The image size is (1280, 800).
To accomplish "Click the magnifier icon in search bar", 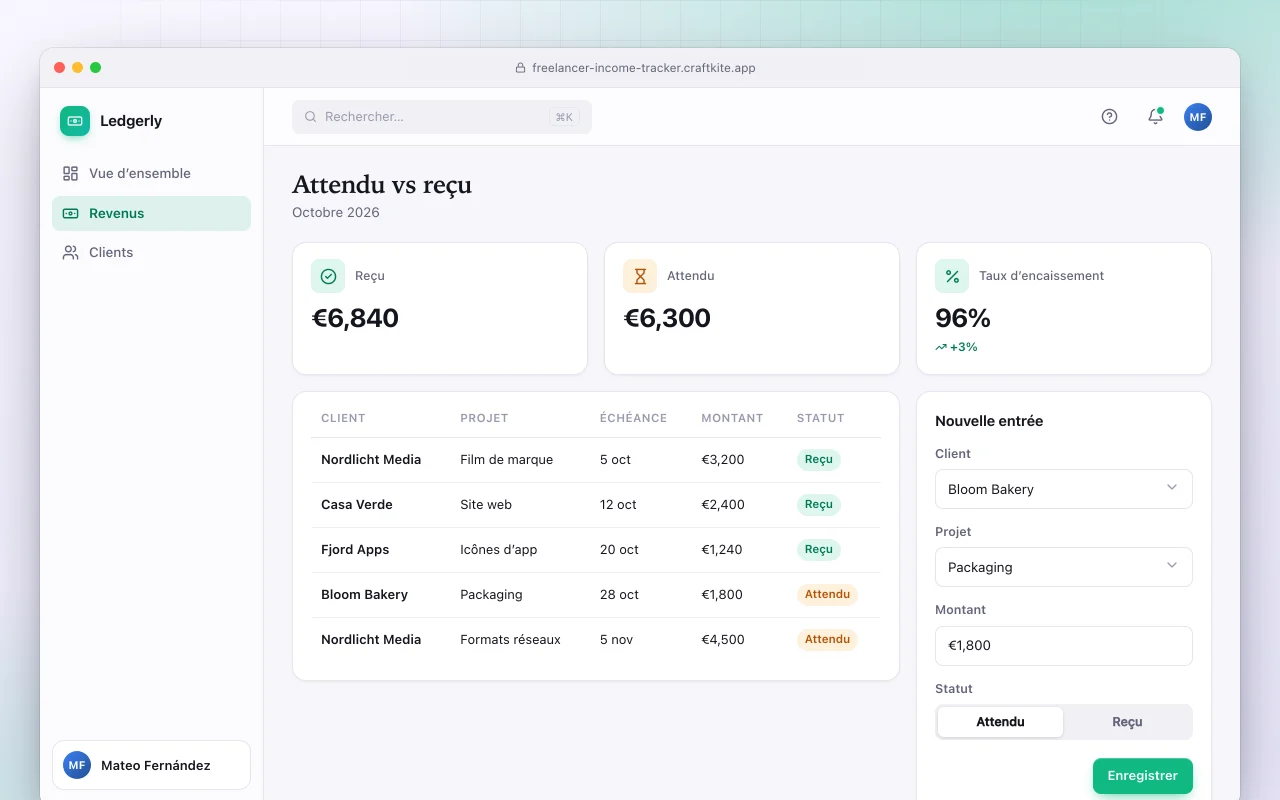I will pos(311,117).
